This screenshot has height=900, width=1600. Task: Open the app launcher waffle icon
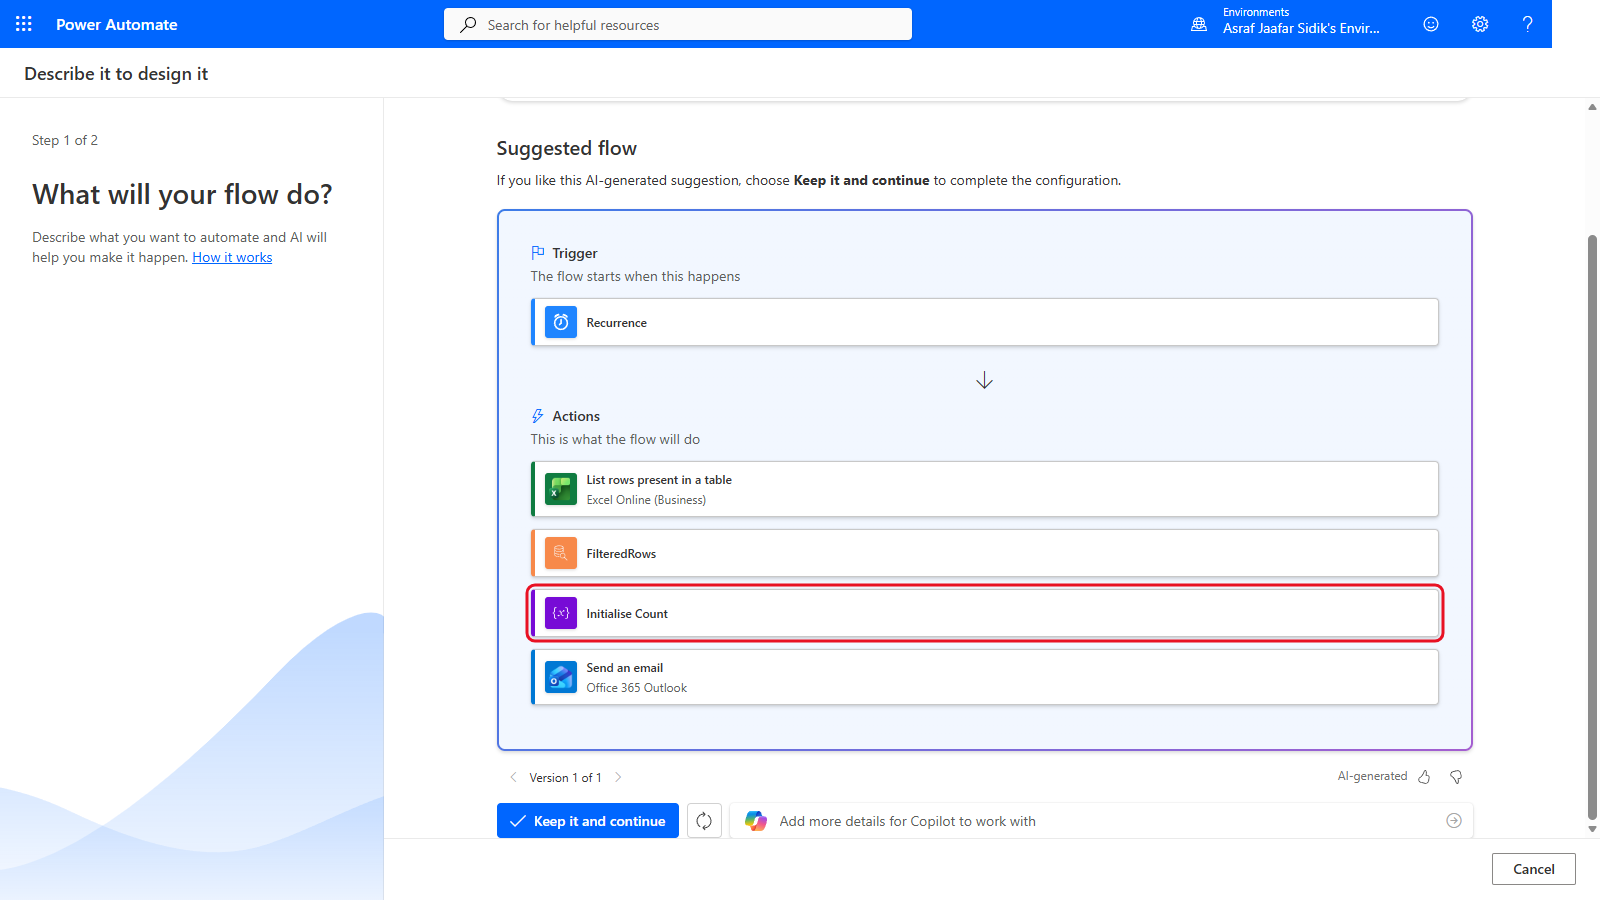24,24
